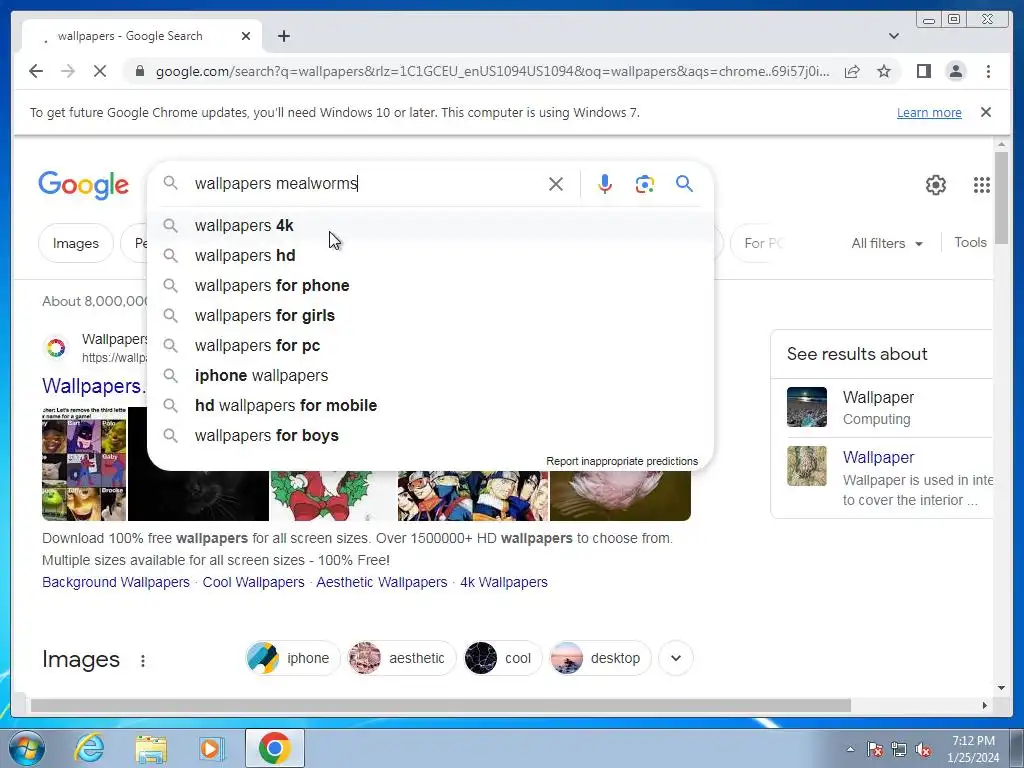Screen dimensions: 1024x768
Task: Bookmark this page with star icon
Action: click(884, 71)
